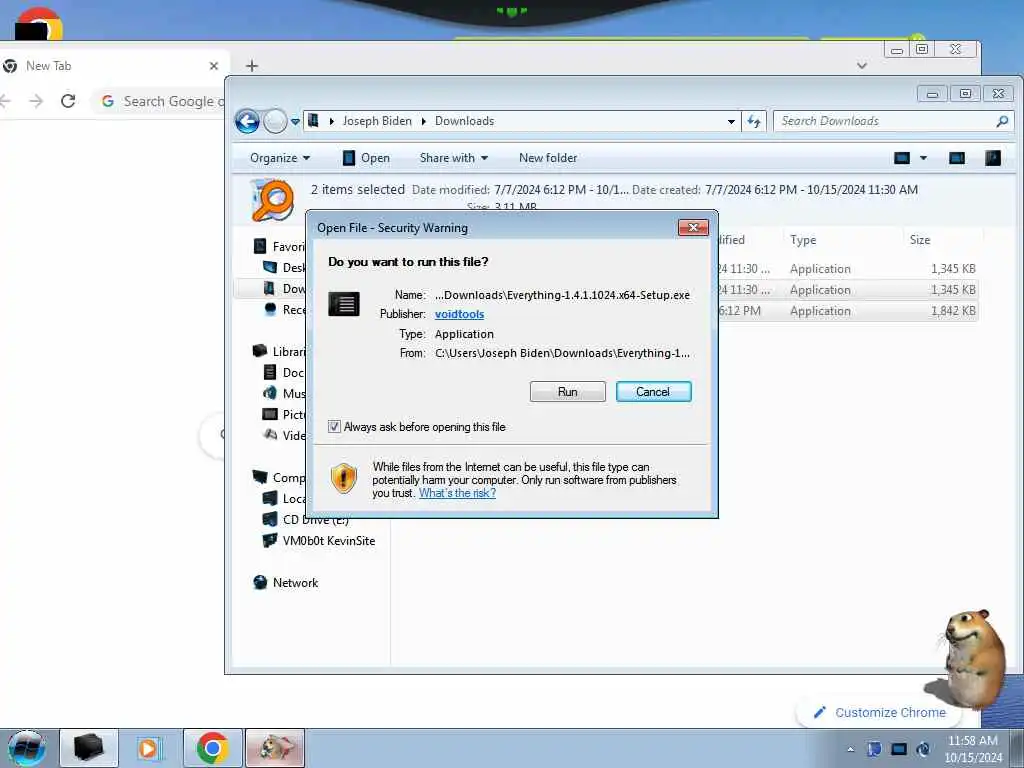Click the Desktop icon in Favorites
This screenshot has height=768, width=1024.
tap(270, 267)
